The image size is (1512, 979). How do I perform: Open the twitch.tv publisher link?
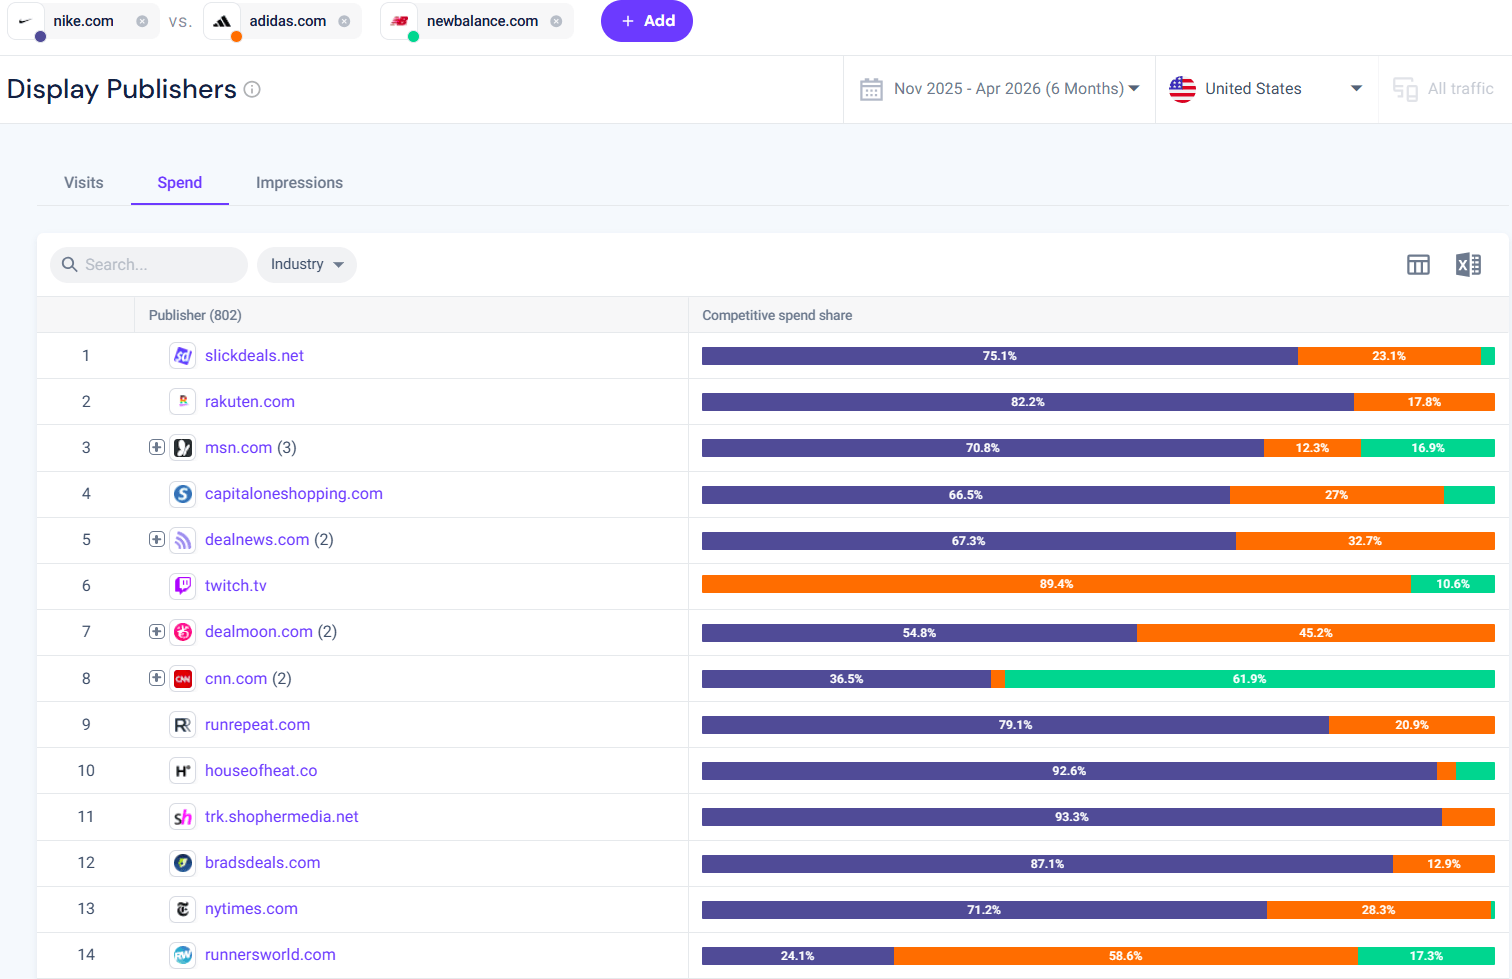click(236, 586)
